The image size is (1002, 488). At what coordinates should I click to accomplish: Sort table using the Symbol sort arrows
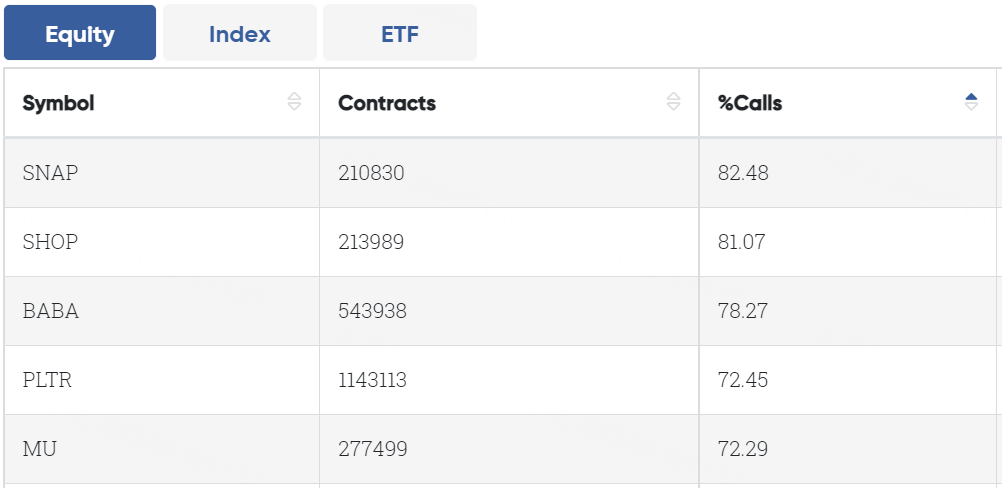pos(294,102)
